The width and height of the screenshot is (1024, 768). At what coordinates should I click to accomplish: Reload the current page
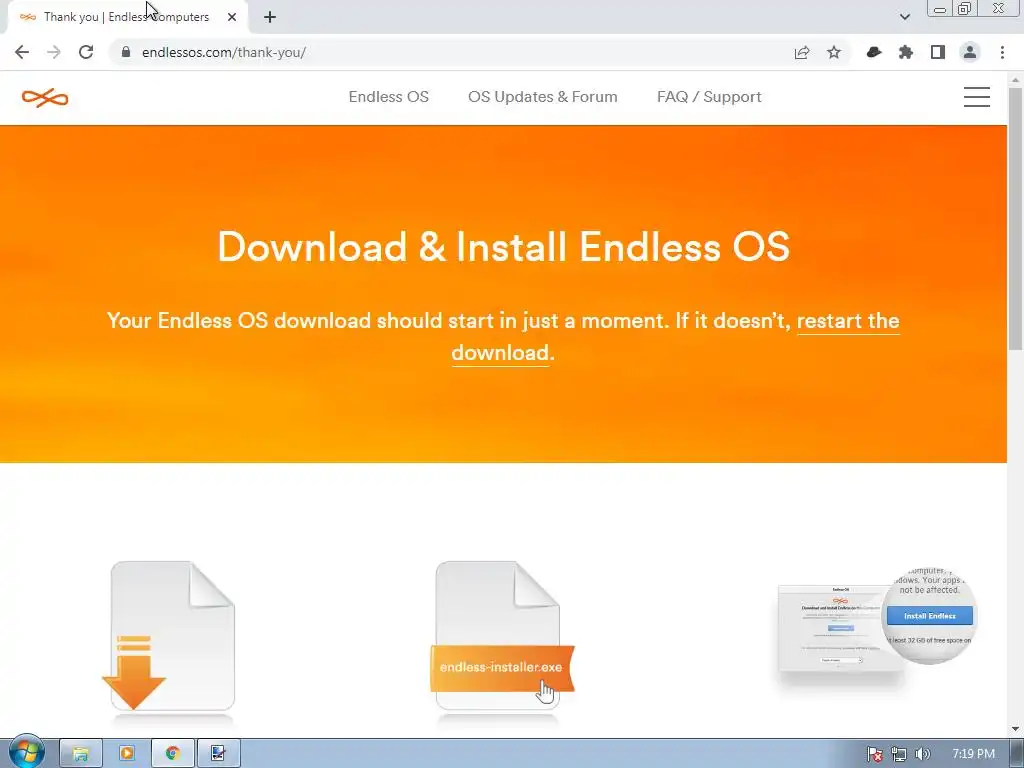point(86,52)
